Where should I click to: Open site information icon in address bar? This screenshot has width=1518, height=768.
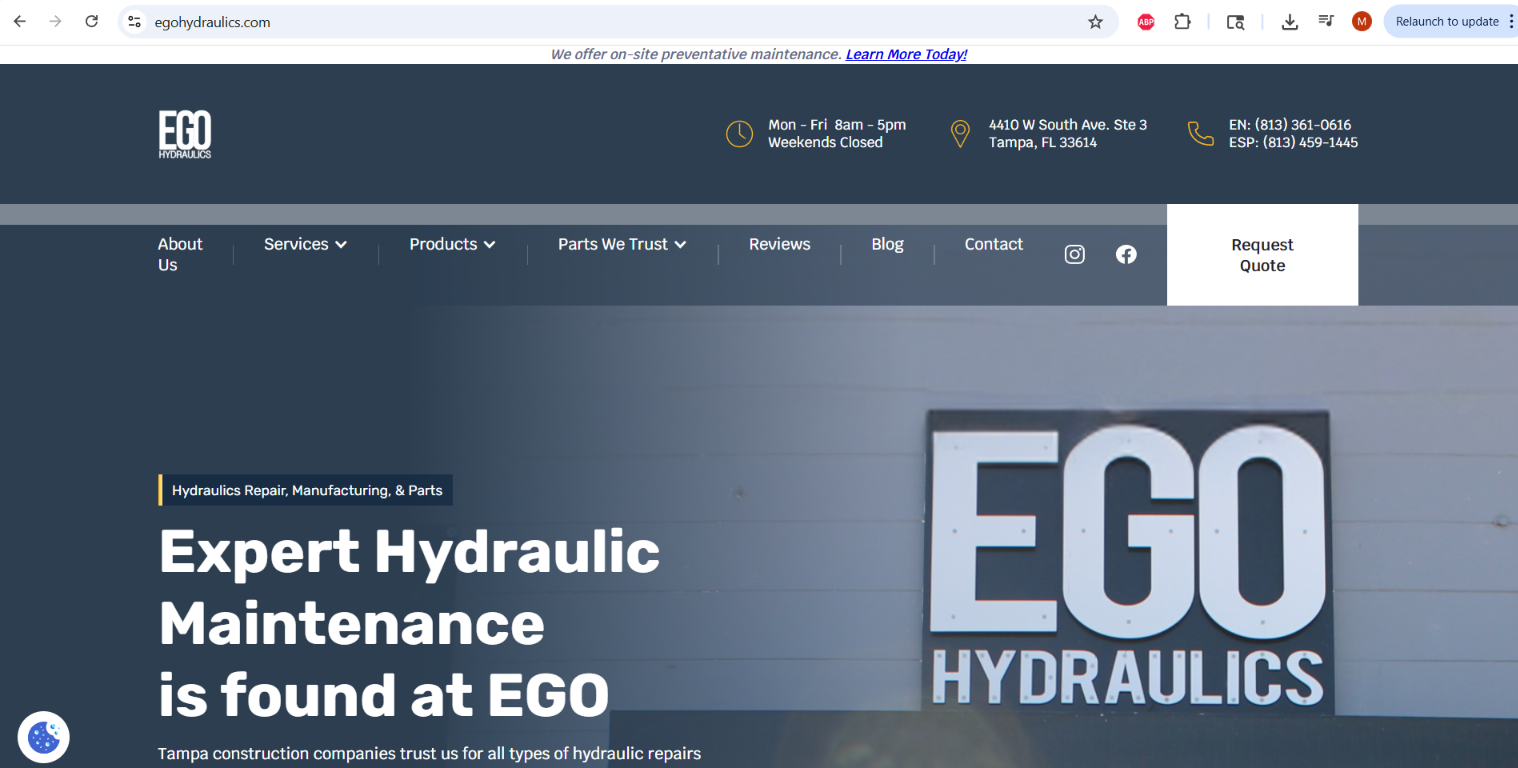click(x=135, y=22)
